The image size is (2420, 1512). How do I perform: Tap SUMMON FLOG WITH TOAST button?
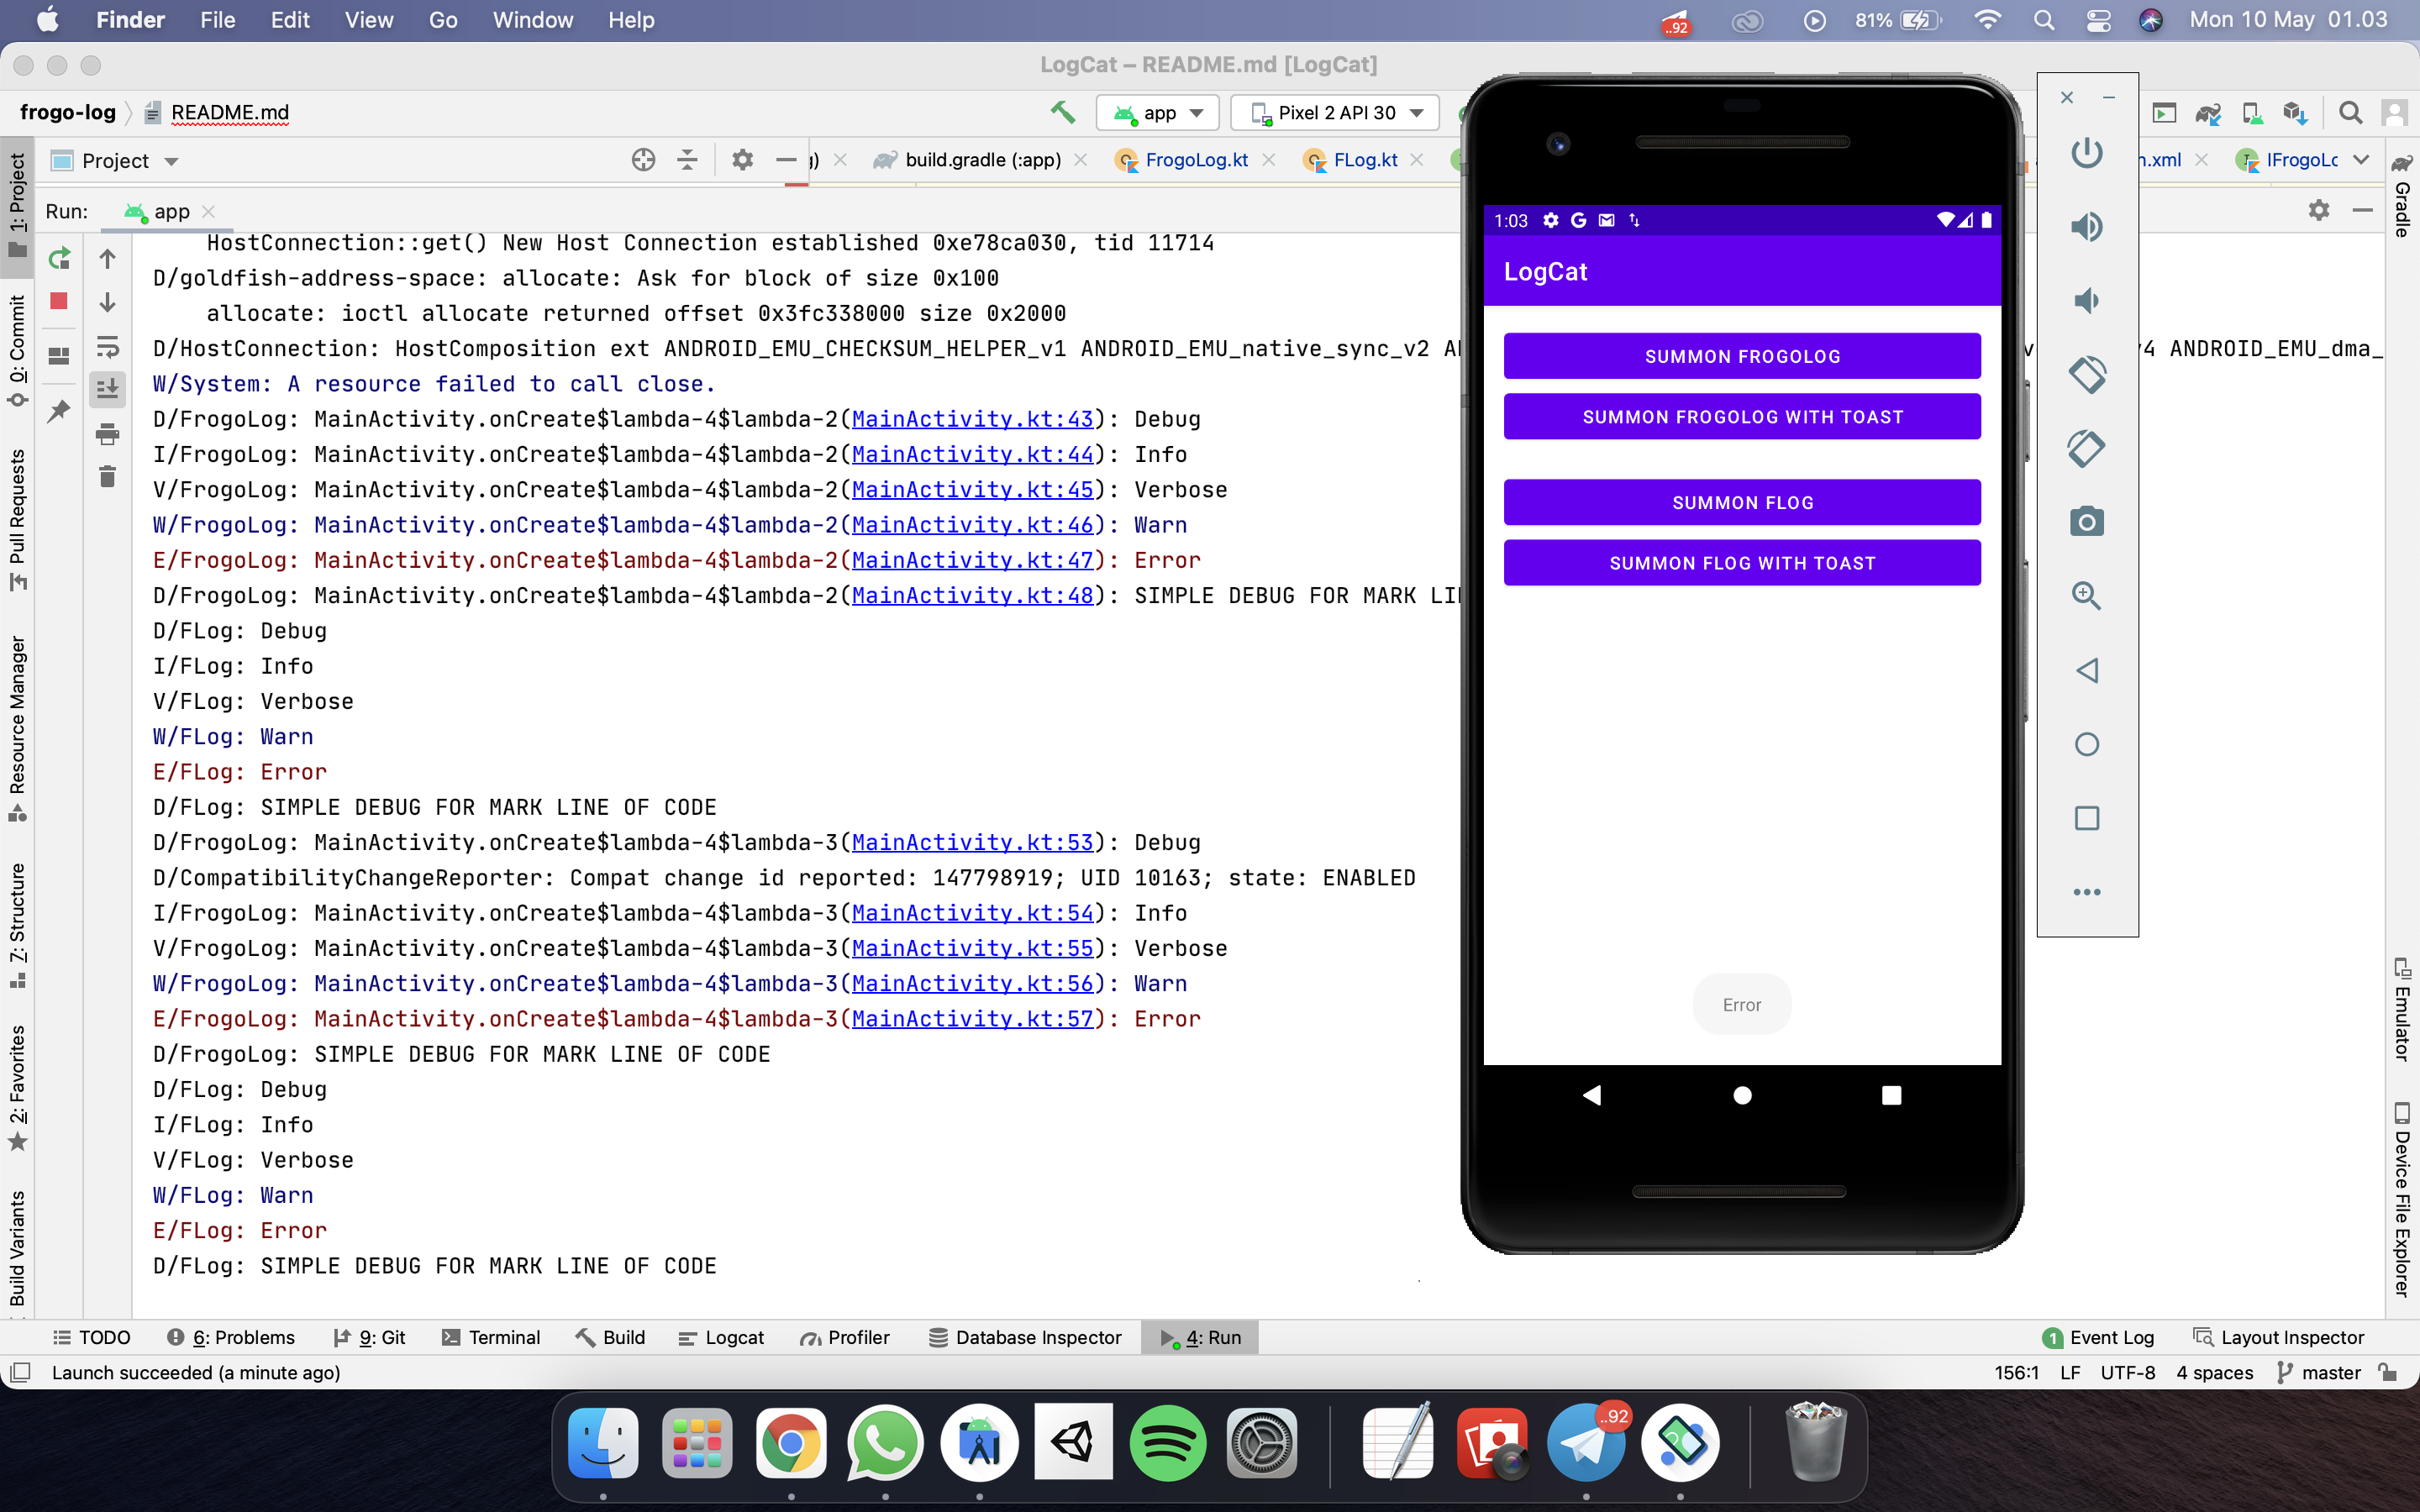coord(1742,561)
